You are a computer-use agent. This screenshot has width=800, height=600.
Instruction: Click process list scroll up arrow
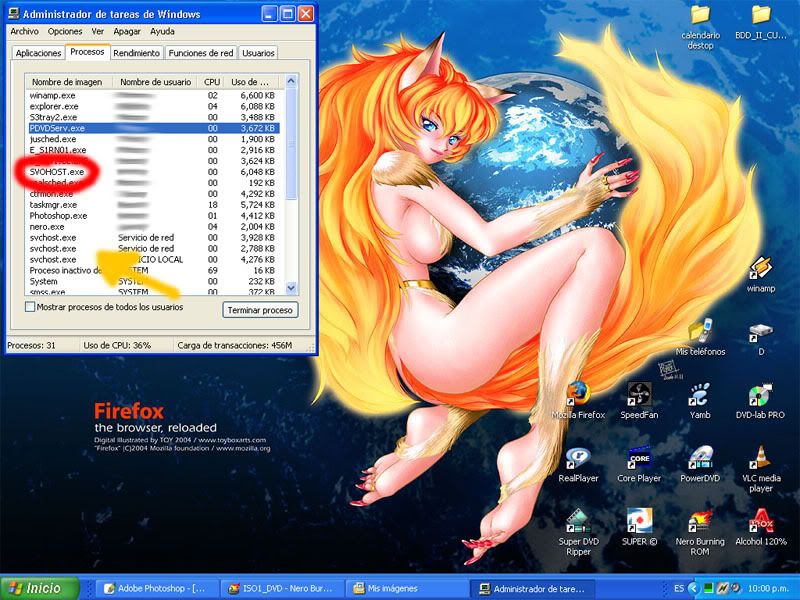[291, 81]
